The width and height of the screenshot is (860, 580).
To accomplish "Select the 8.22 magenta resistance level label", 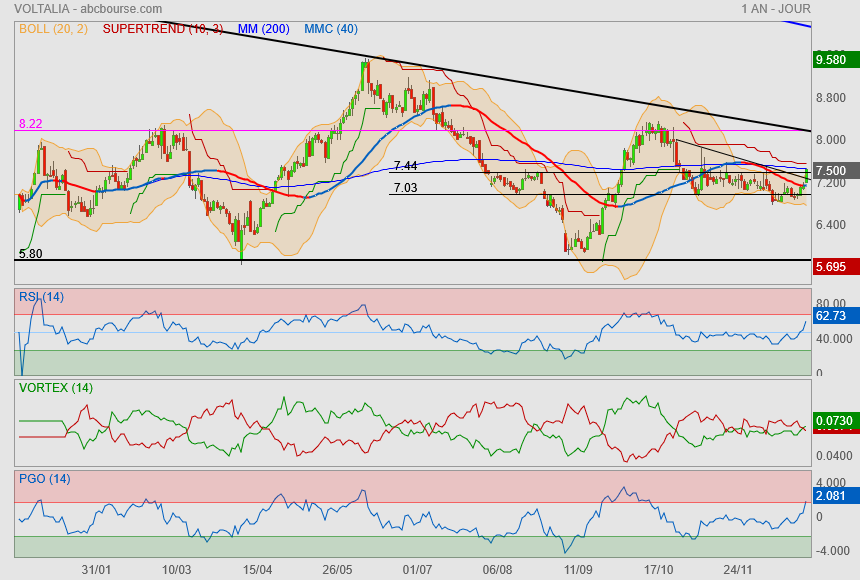I will coord(30,124).
